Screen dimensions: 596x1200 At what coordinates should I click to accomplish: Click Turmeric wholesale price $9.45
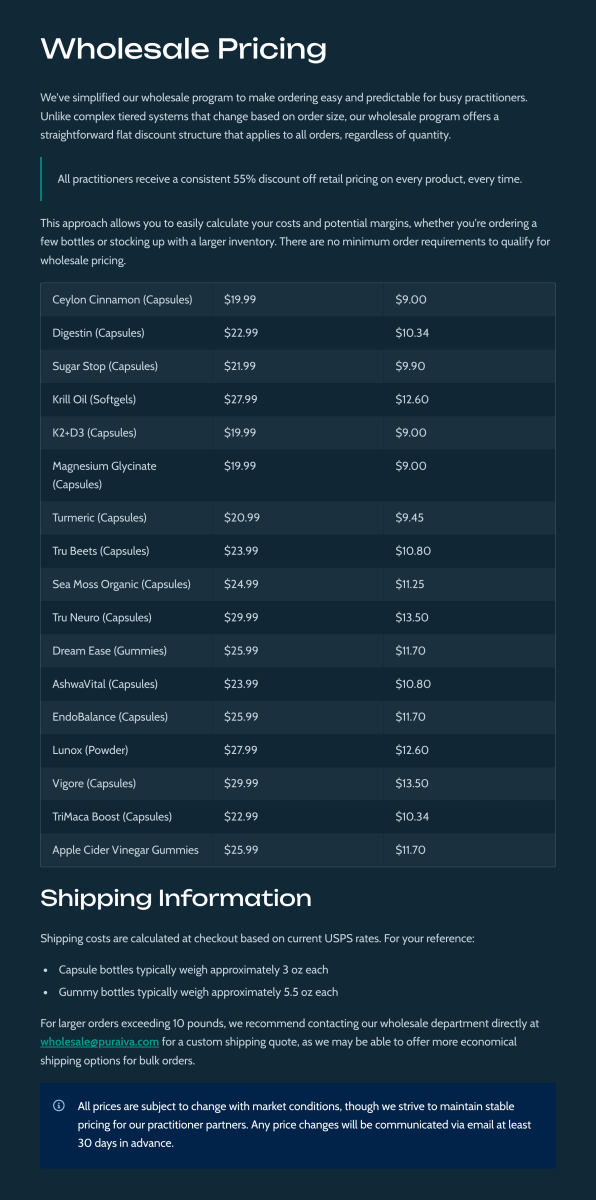coord(411,518)
